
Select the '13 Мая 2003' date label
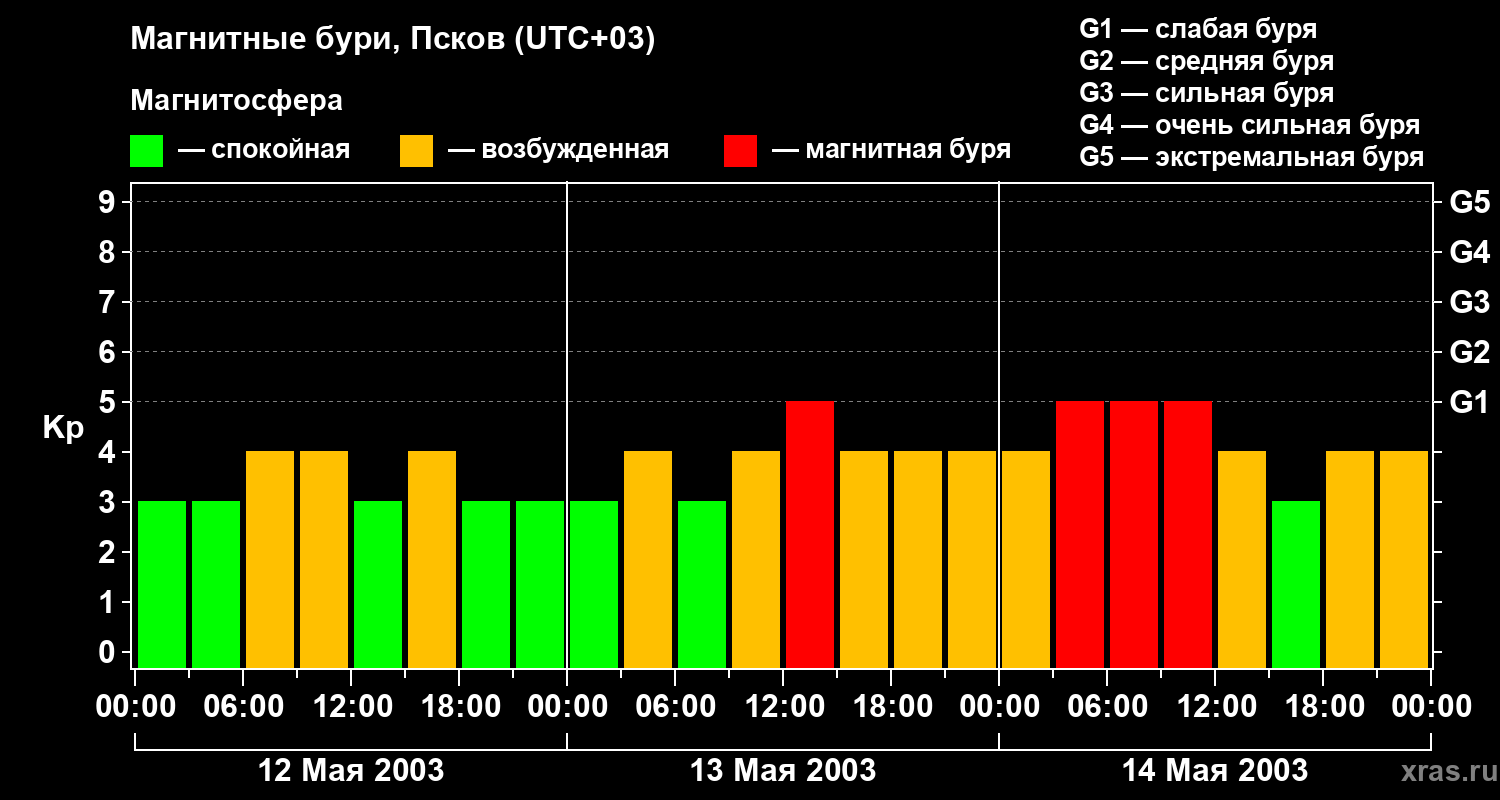(783, 771)
